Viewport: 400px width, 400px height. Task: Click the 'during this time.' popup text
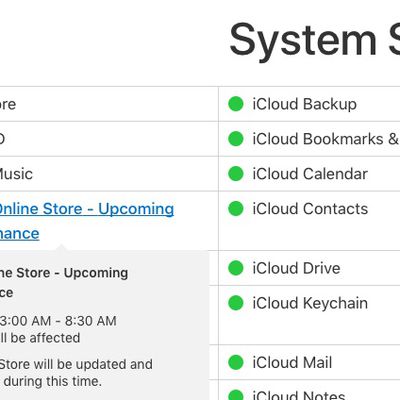point(53,381)
